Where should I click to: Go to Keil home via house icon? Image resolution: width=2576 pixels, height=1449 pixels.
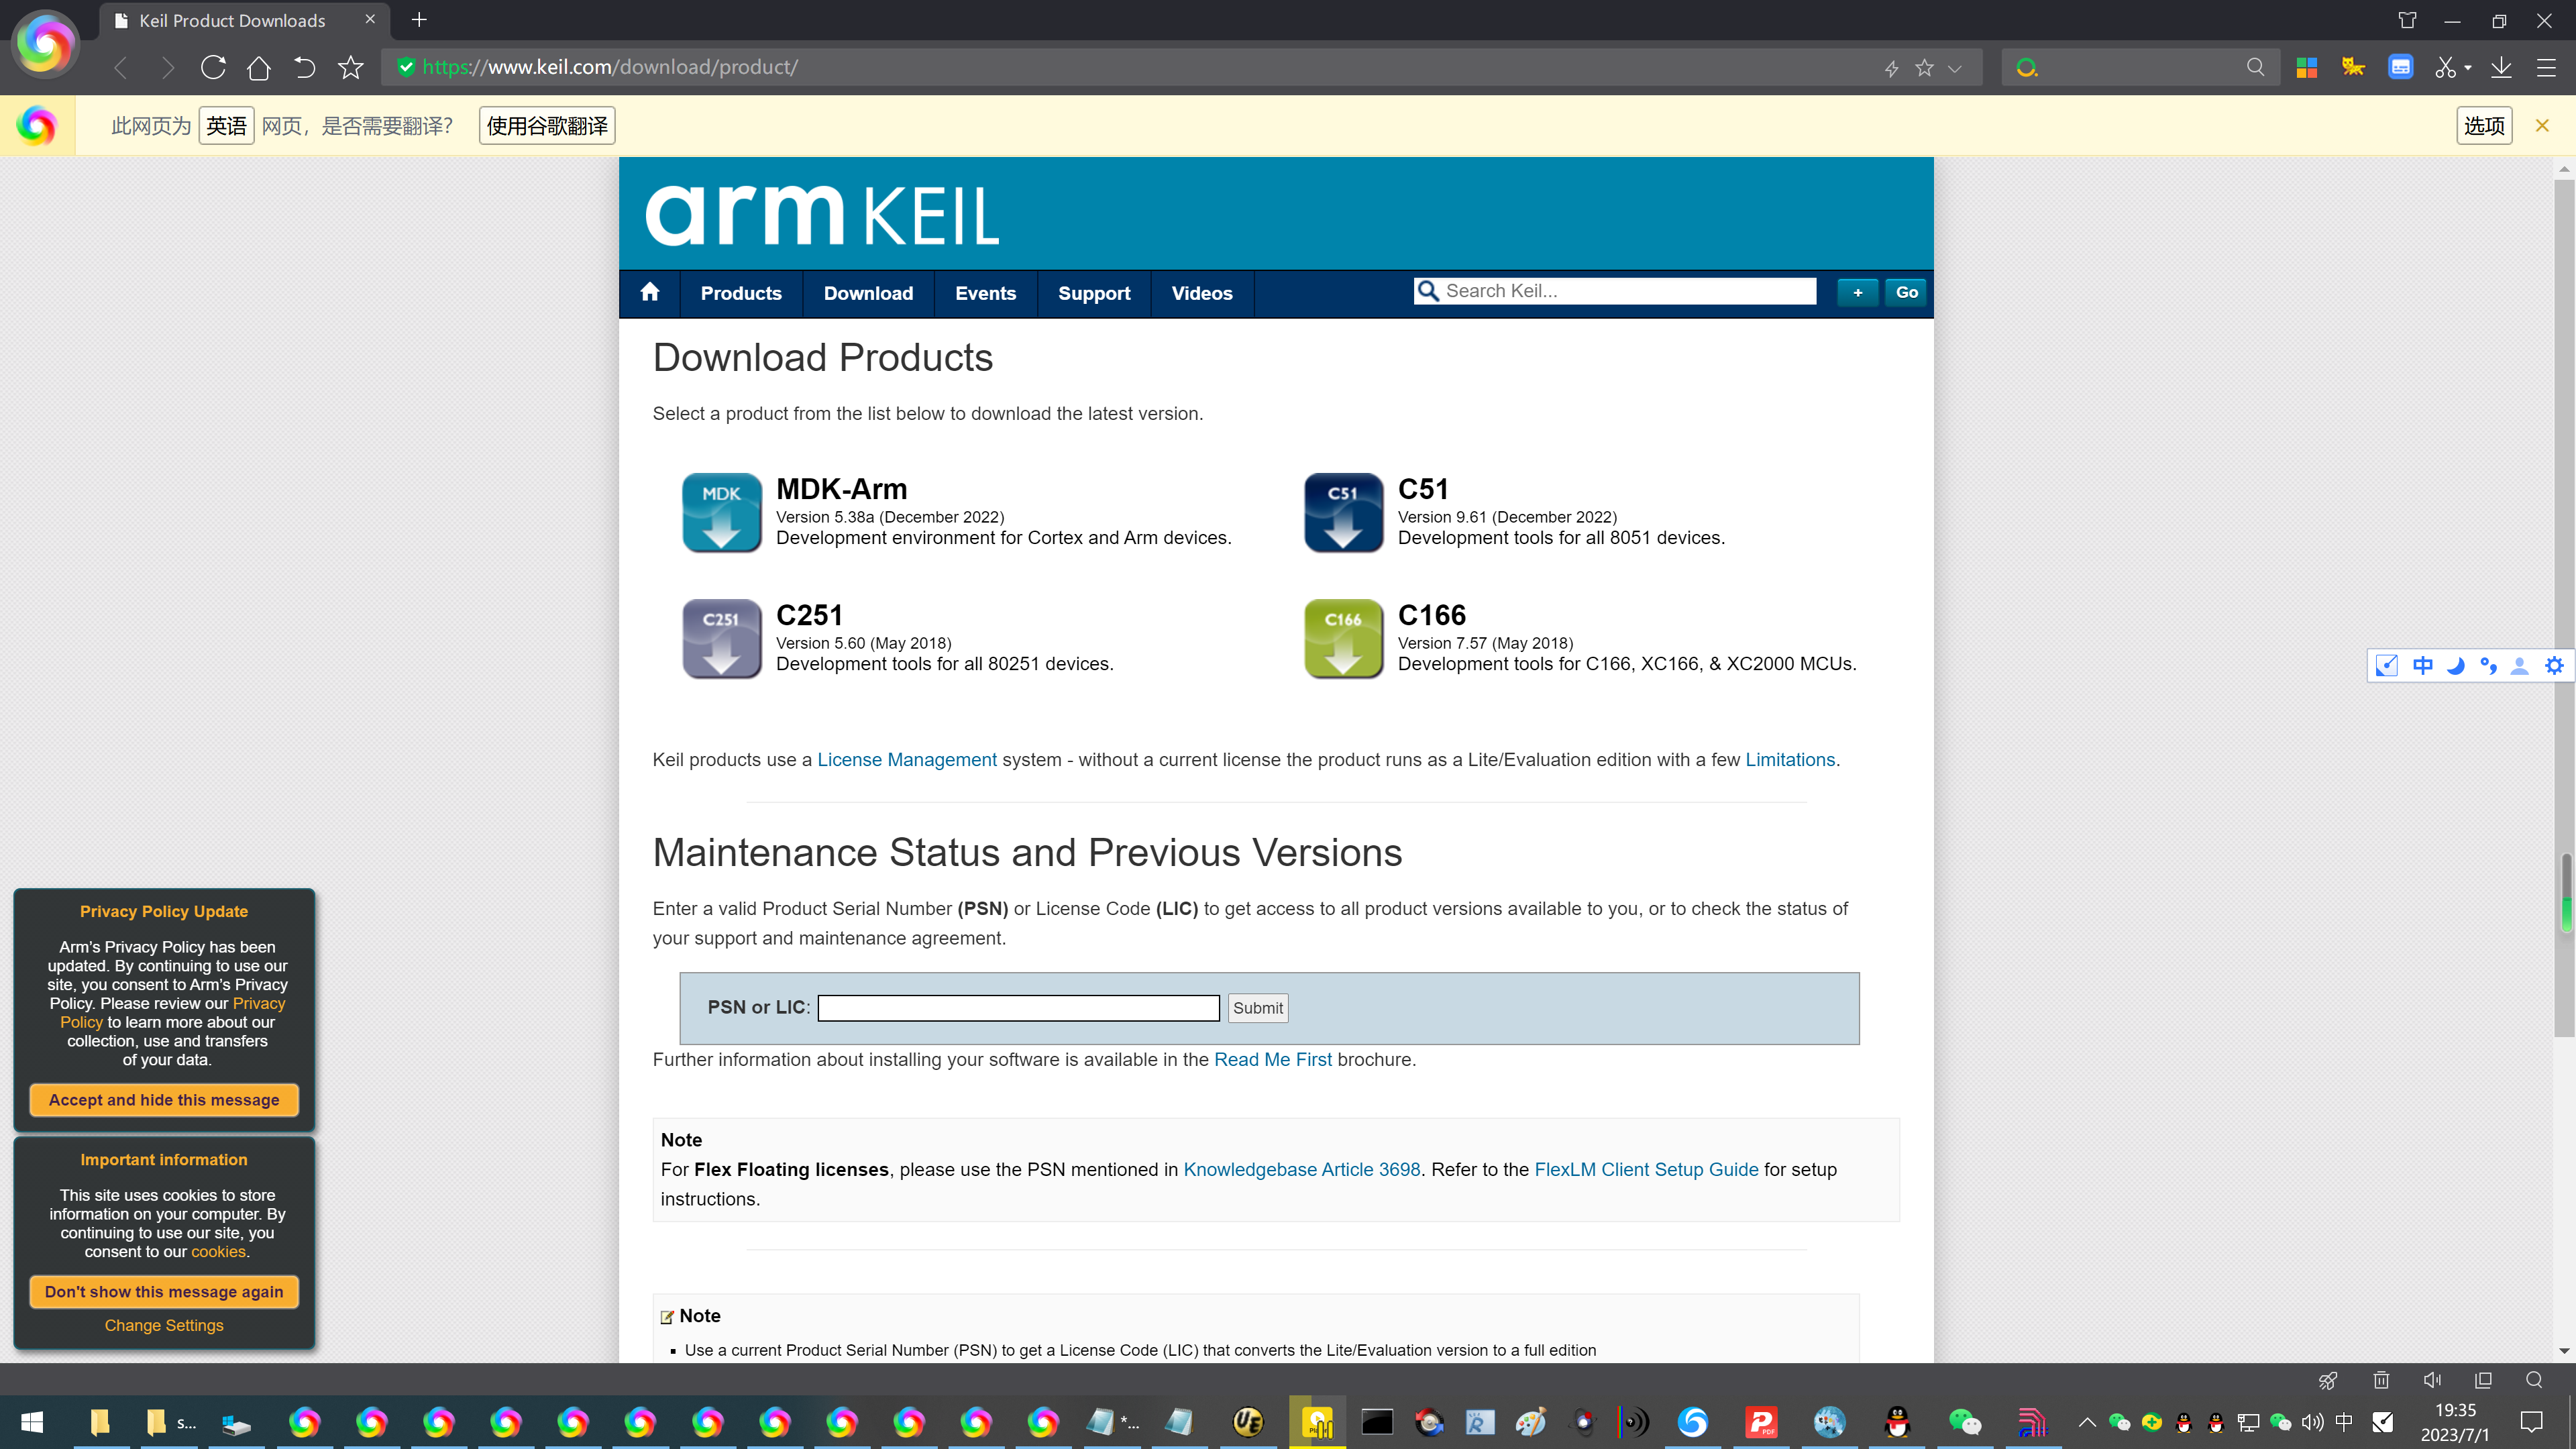pyautogui.click(x=650, y=292)
